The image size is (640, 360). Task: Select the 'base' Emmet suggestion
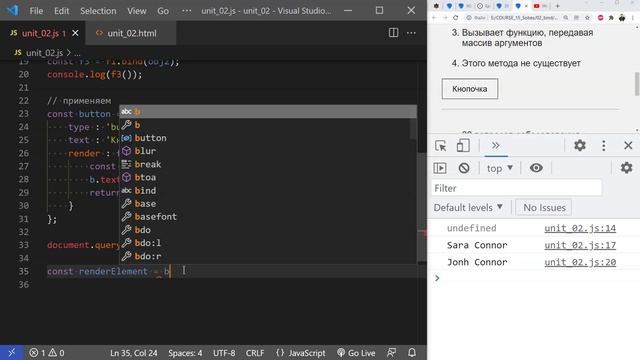click(x=268, y=204)
